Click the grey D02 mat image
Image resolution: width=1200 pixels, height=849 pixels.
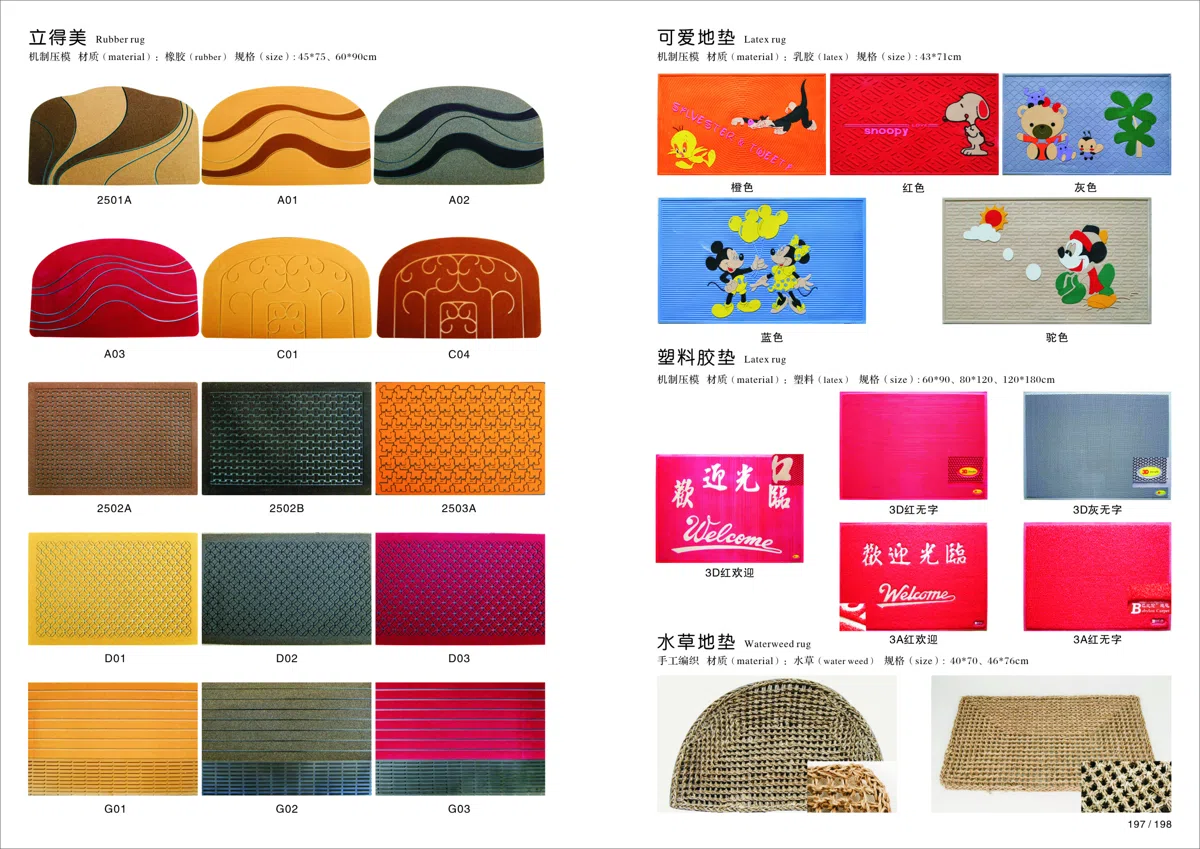[x=287, y=589]
